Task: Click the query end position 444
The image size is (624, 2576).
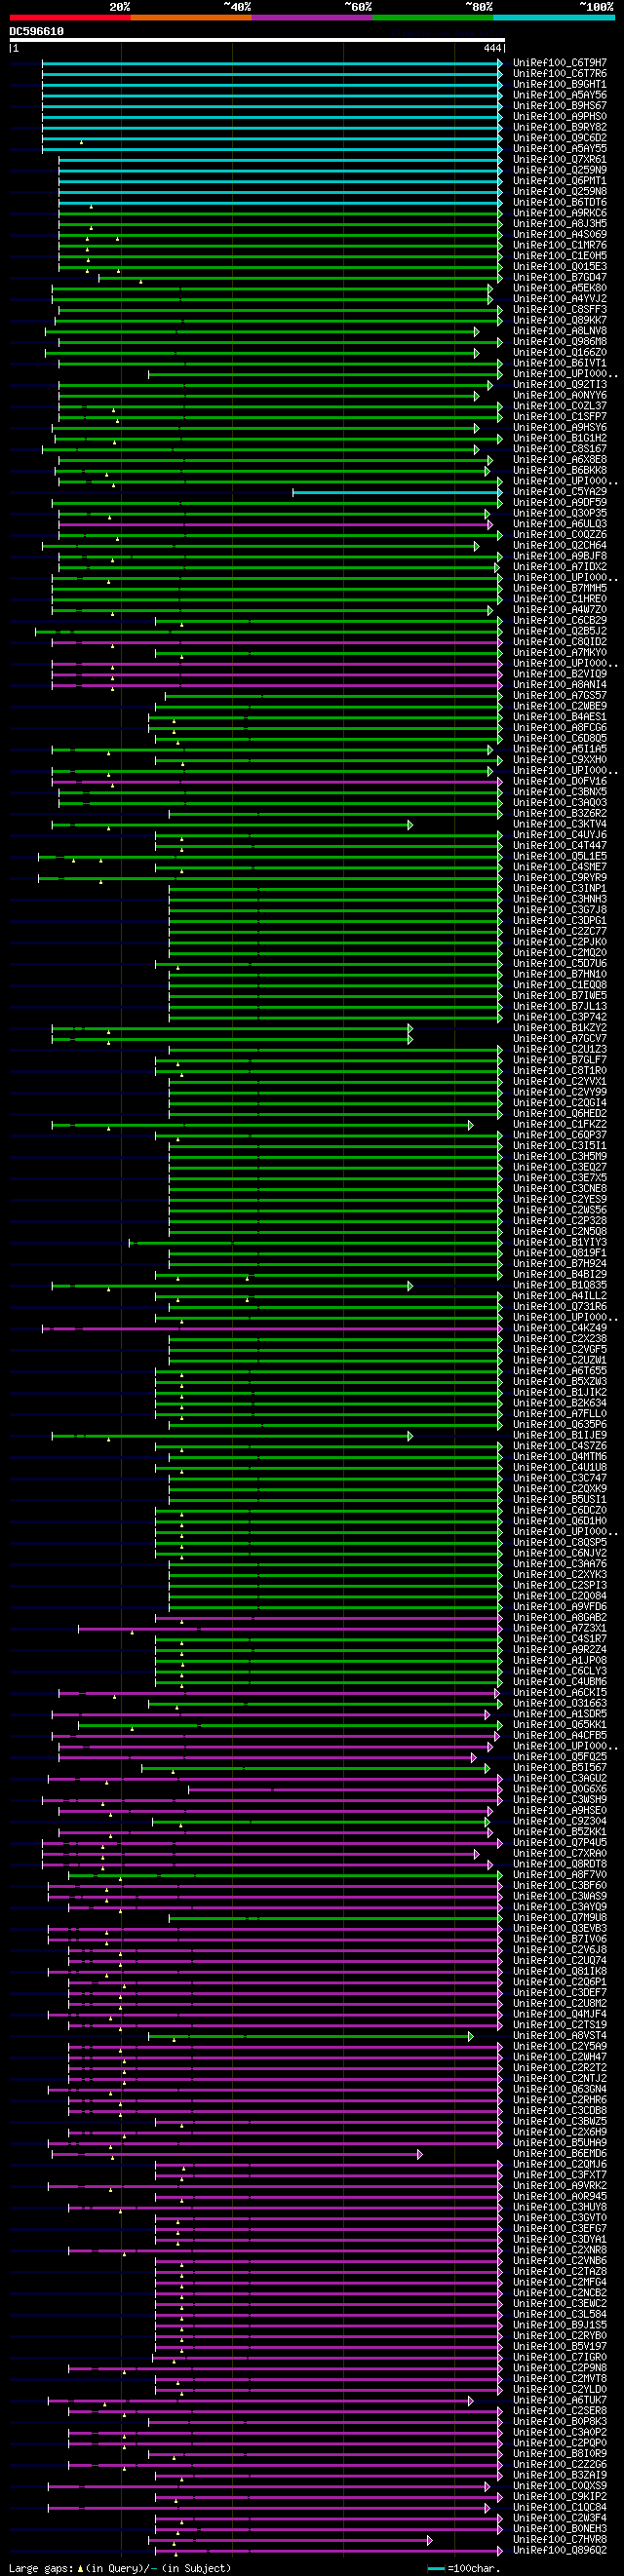Action: point(492,48)
